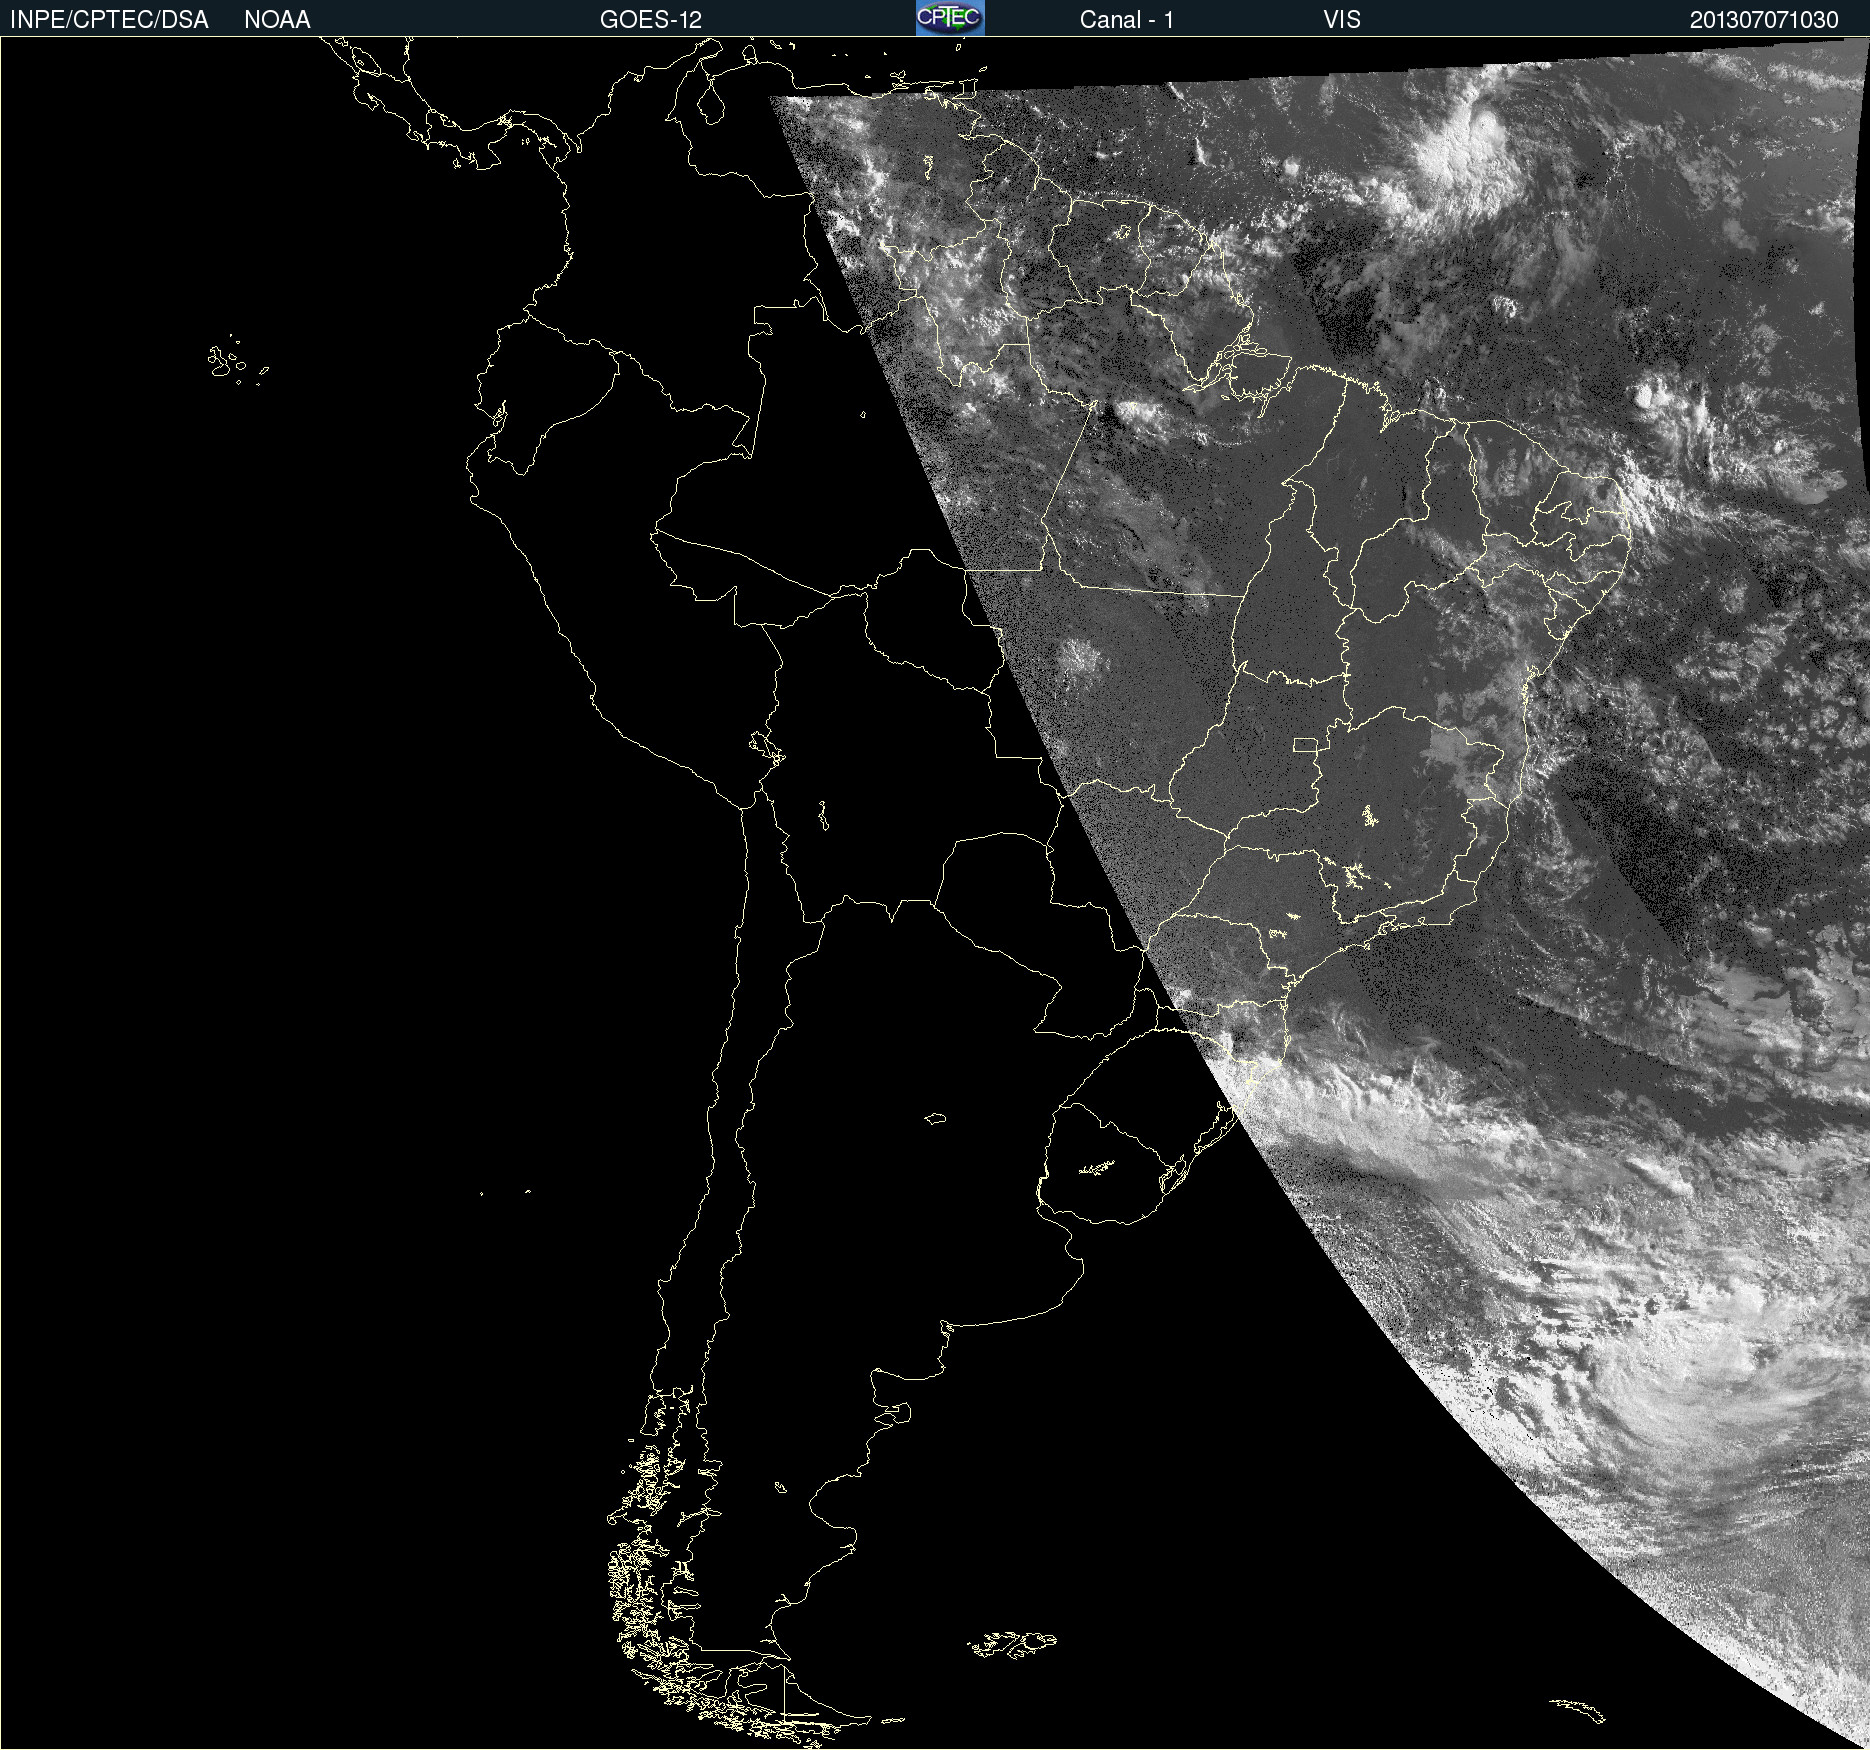Select the GOES-12 satellite label

coord(651,20)
